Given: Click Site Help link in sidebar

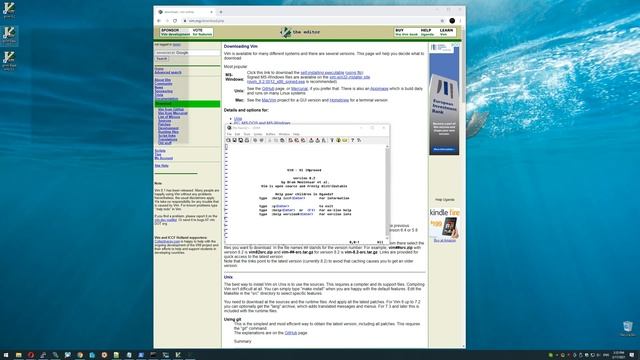Looking at the screenshot, I should (162, 165).
